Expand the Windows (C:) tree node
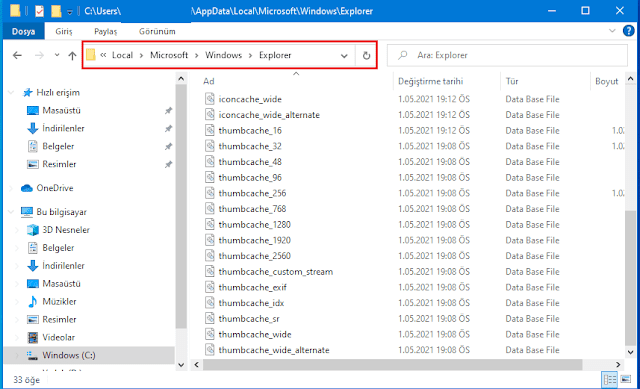 point(17,356)
